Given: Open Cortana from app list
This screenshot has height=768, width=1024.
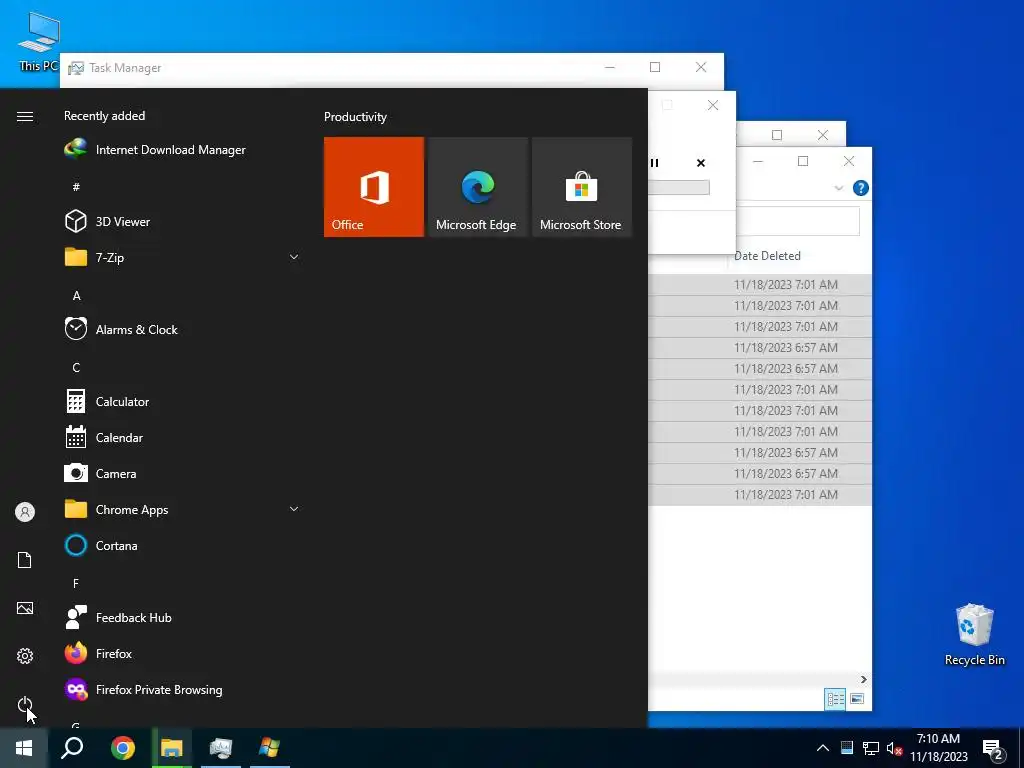Looking at the screenshot, I should coord(101,545).
